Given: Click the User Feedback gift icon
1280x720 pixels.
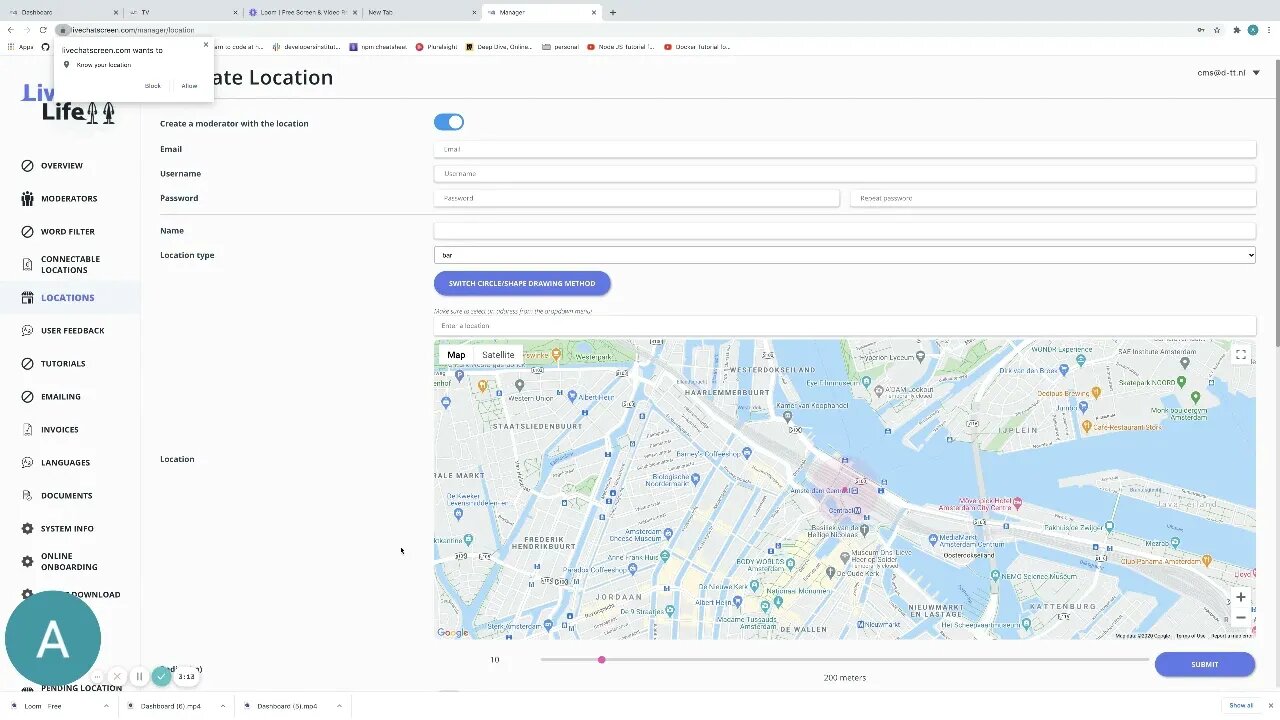Looking at the screenshot, I should click(x=27, y=331).
